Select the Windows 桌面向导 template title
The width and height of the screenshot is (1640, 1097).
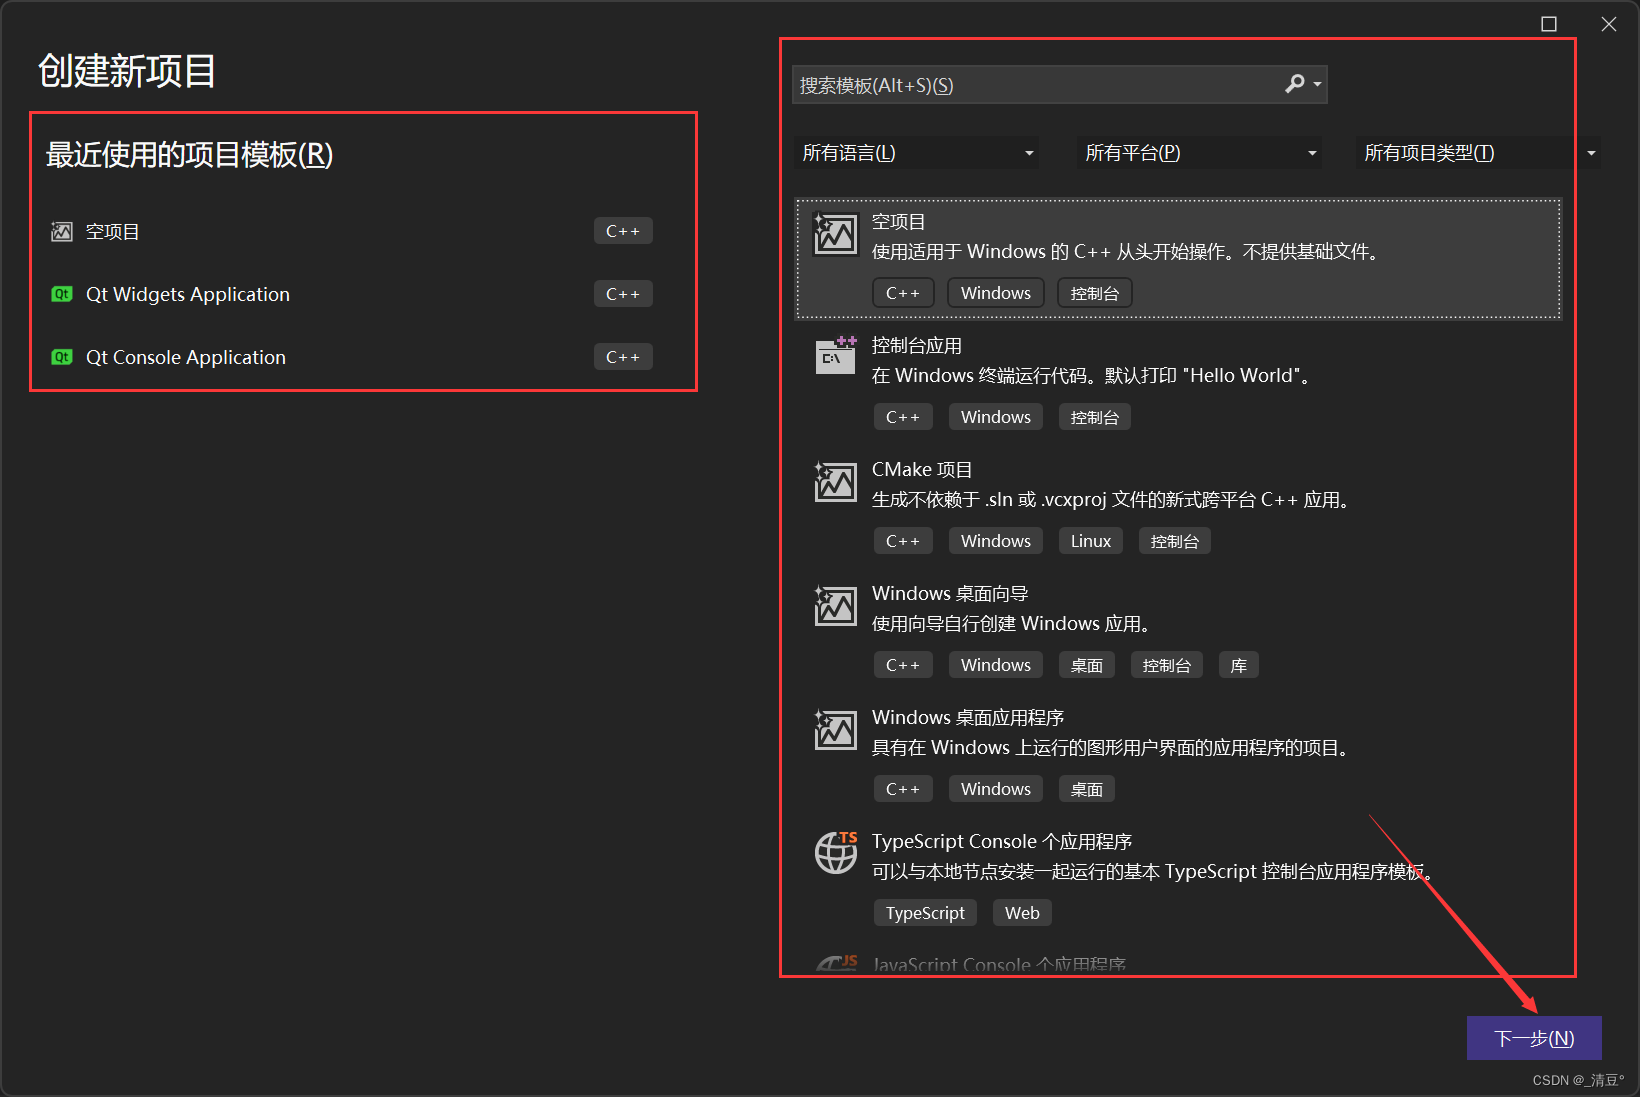pos(950,594)
